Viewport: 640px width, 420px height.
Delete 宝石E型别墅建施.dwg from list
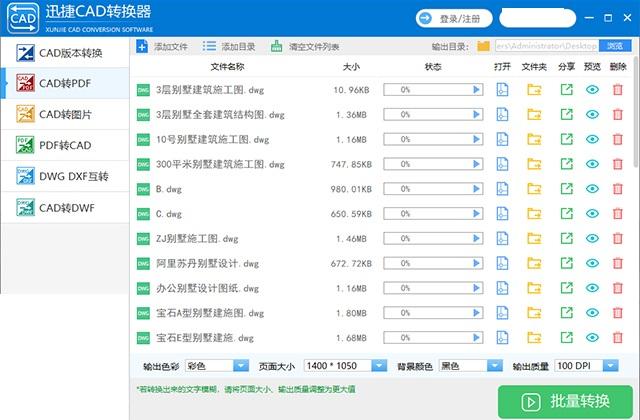coord(618,338)
